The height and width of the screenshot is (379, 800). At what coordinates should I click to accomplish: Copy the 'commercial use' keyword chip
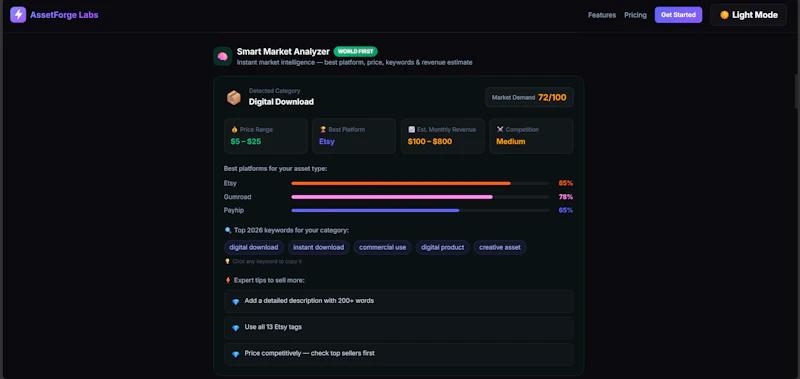(383, 247)
